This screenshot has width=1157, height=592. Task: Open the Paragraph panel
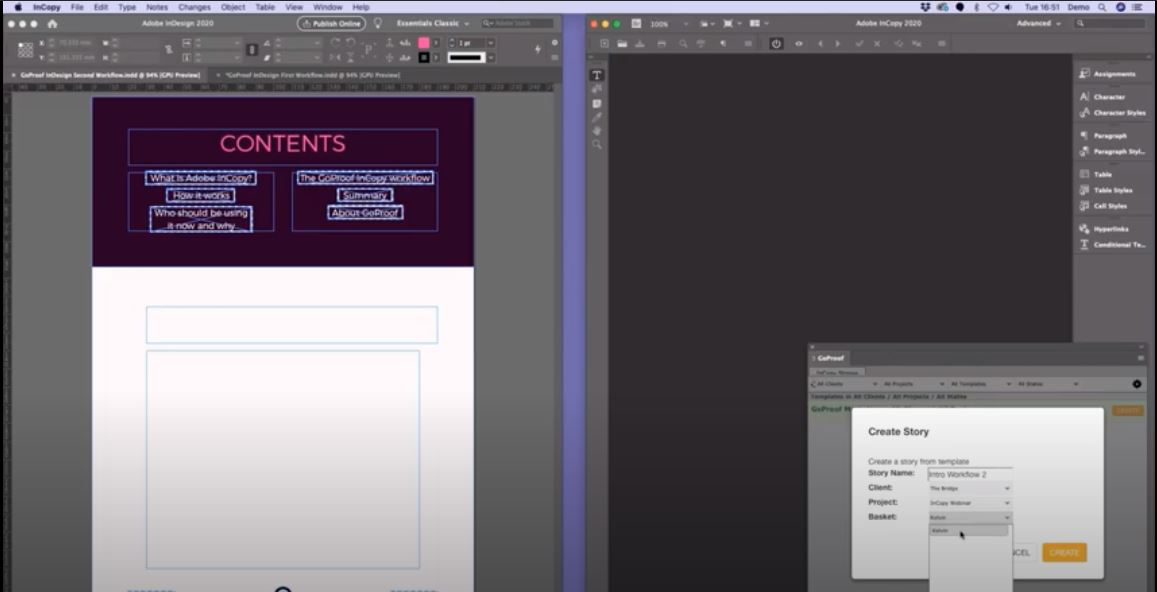click(x=1102, y=136)
